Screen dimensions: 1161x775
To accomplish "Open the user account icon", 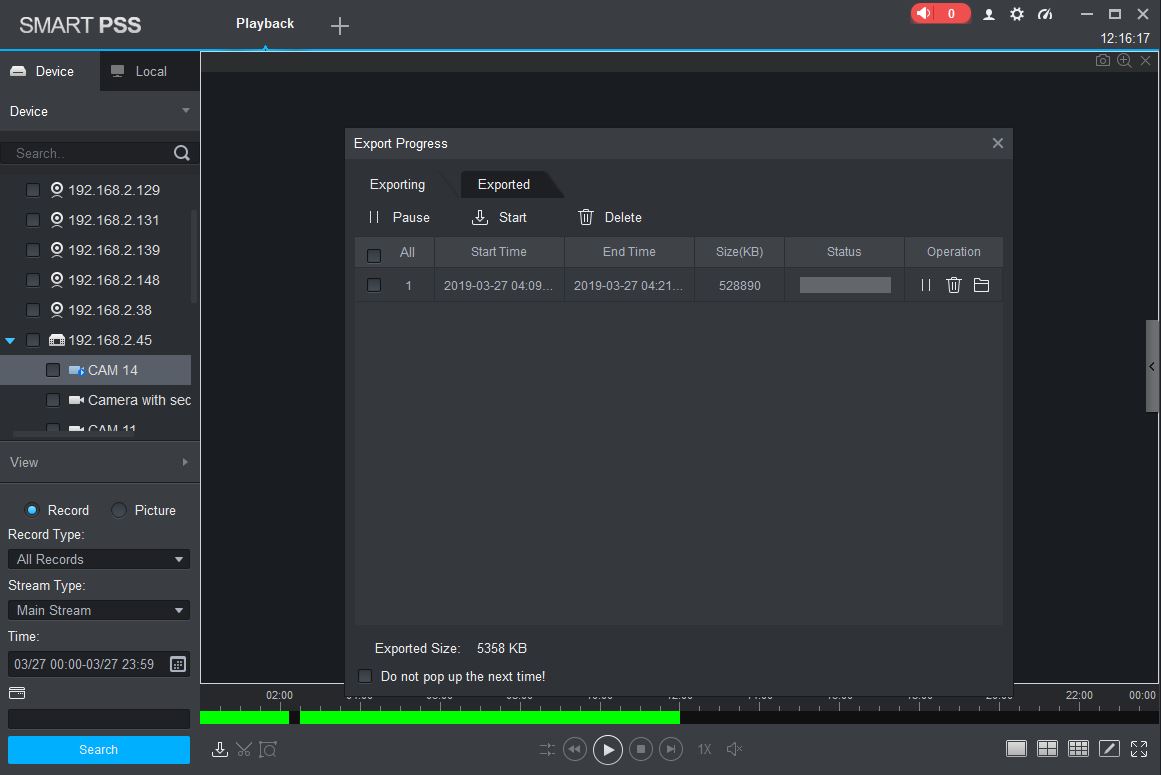I will click(988, 14).
